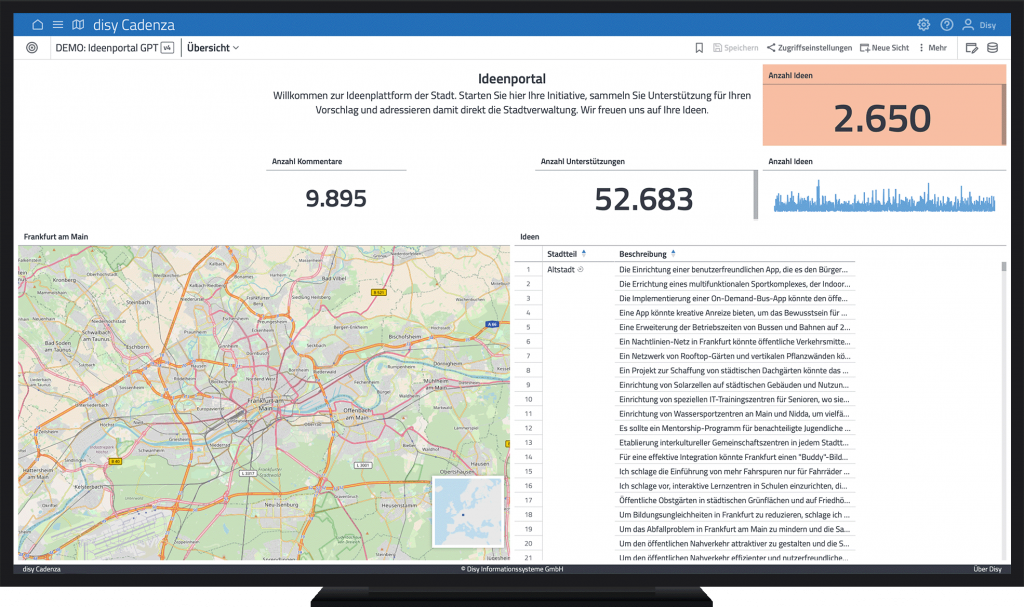Open the map icon in header
The image size is (1024, 607).
pos(79,25)
